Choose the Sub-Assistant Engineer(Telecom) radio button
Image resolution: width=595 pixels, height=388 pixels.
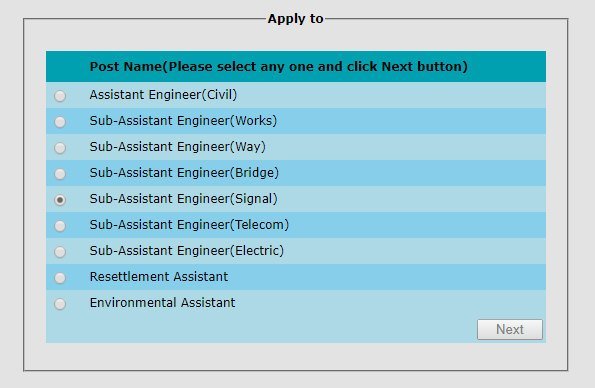click(60, 226)
